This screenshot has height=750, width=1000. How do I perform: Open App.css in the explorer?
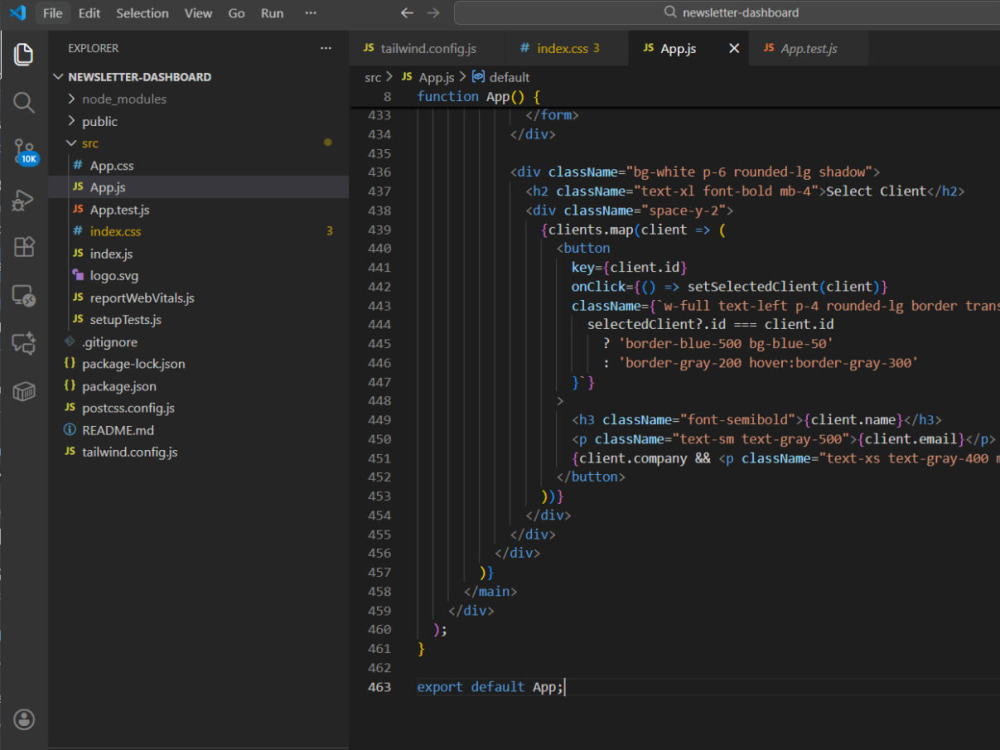click(x=198, y=165)
